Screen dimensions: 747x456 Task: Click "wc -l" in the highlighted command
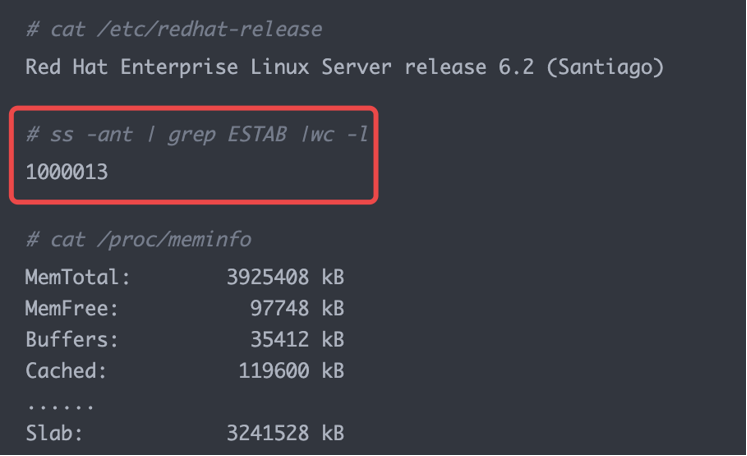click(x=338, y=134)
